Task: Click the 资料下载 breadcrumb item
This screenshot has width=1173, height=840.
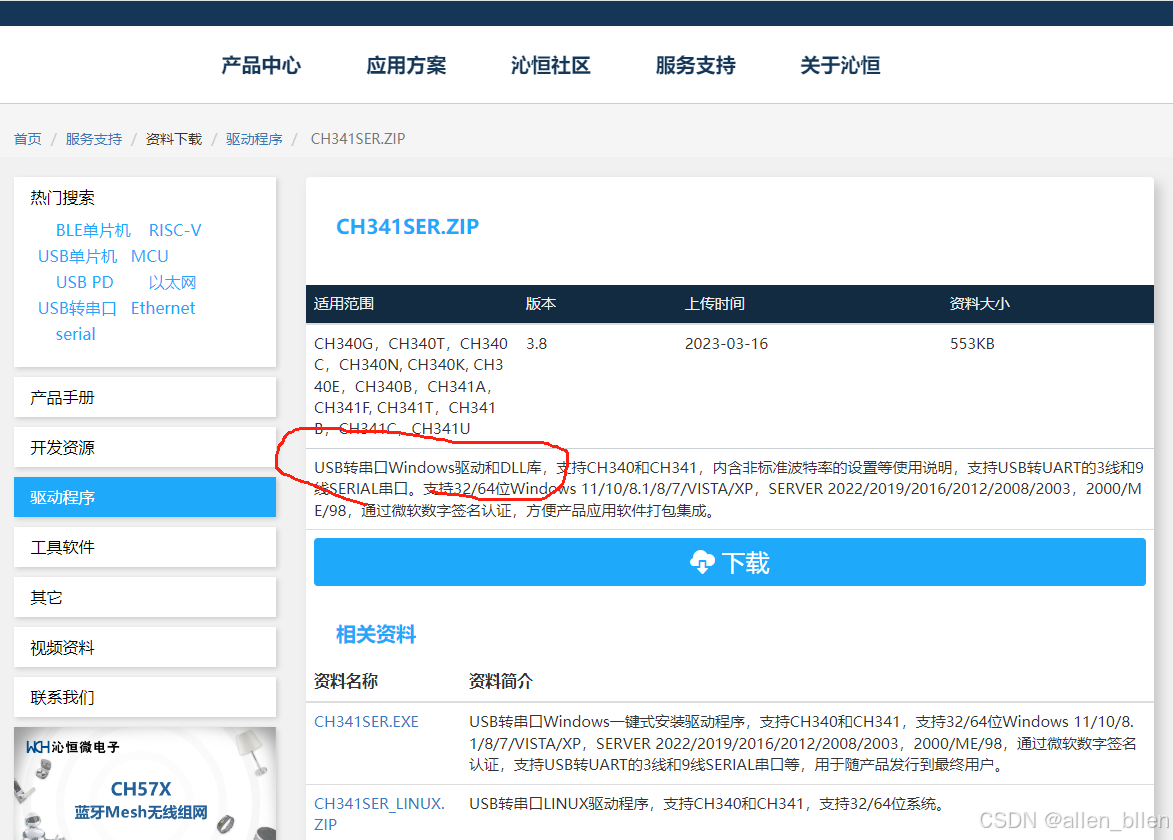Action: (174, 139)
